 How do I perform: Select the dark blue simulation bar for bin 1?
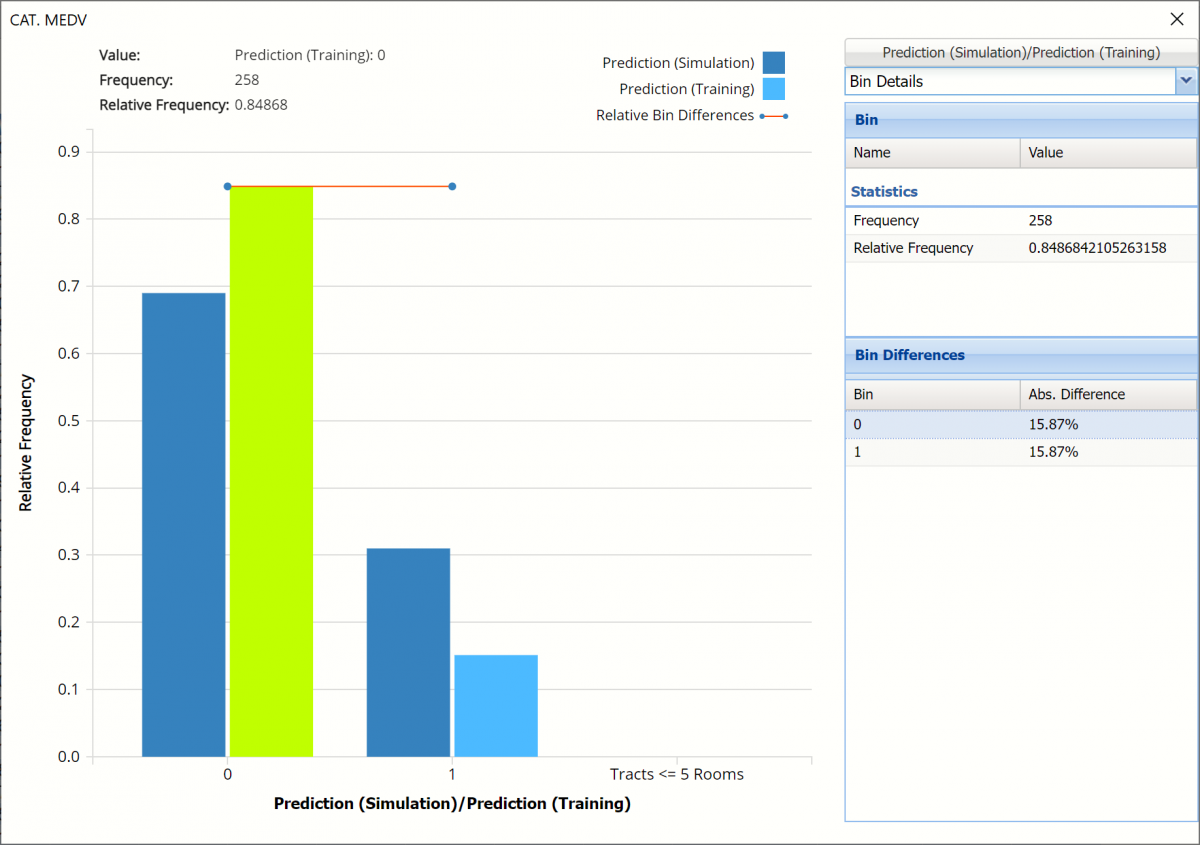[x=408, y=652]
